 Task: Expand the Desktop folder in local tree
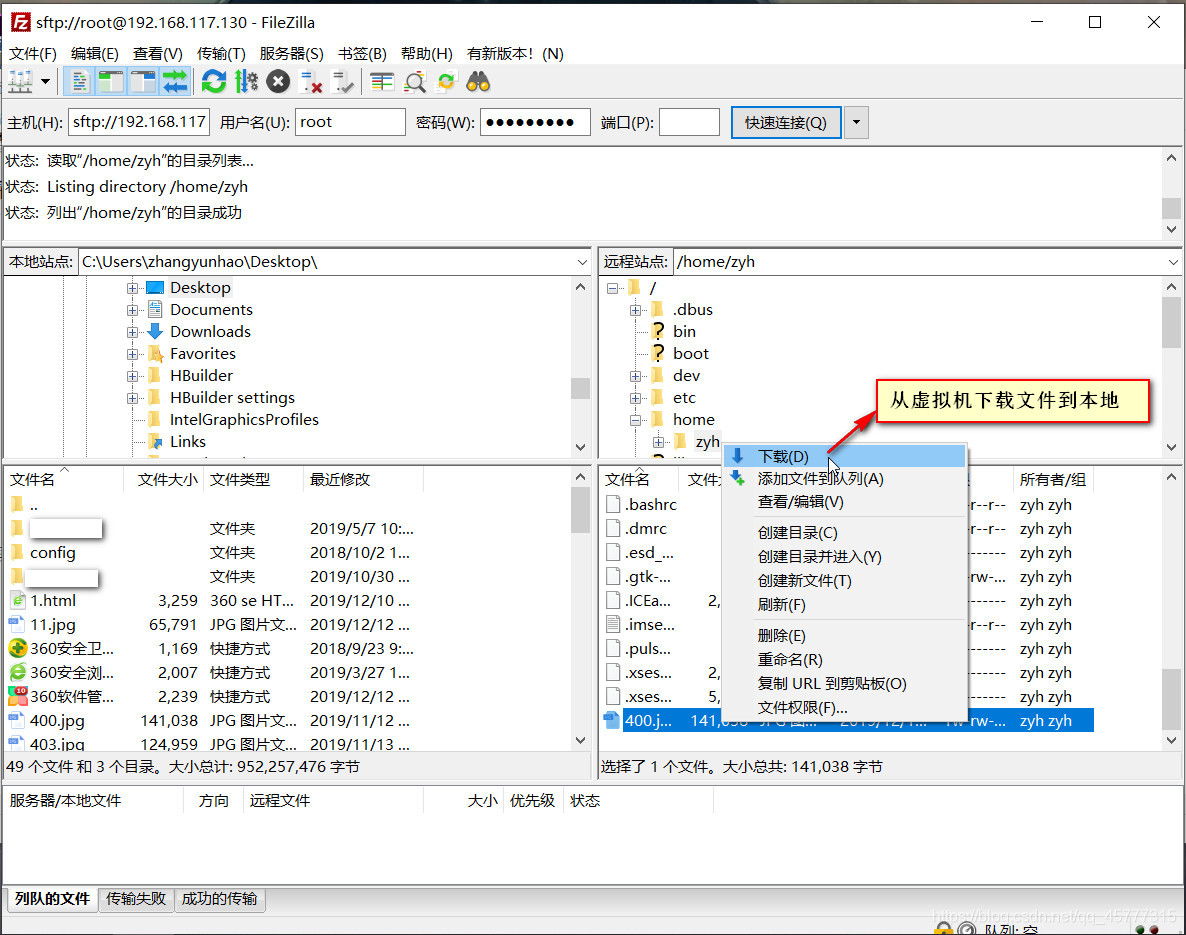click(132, 288)
